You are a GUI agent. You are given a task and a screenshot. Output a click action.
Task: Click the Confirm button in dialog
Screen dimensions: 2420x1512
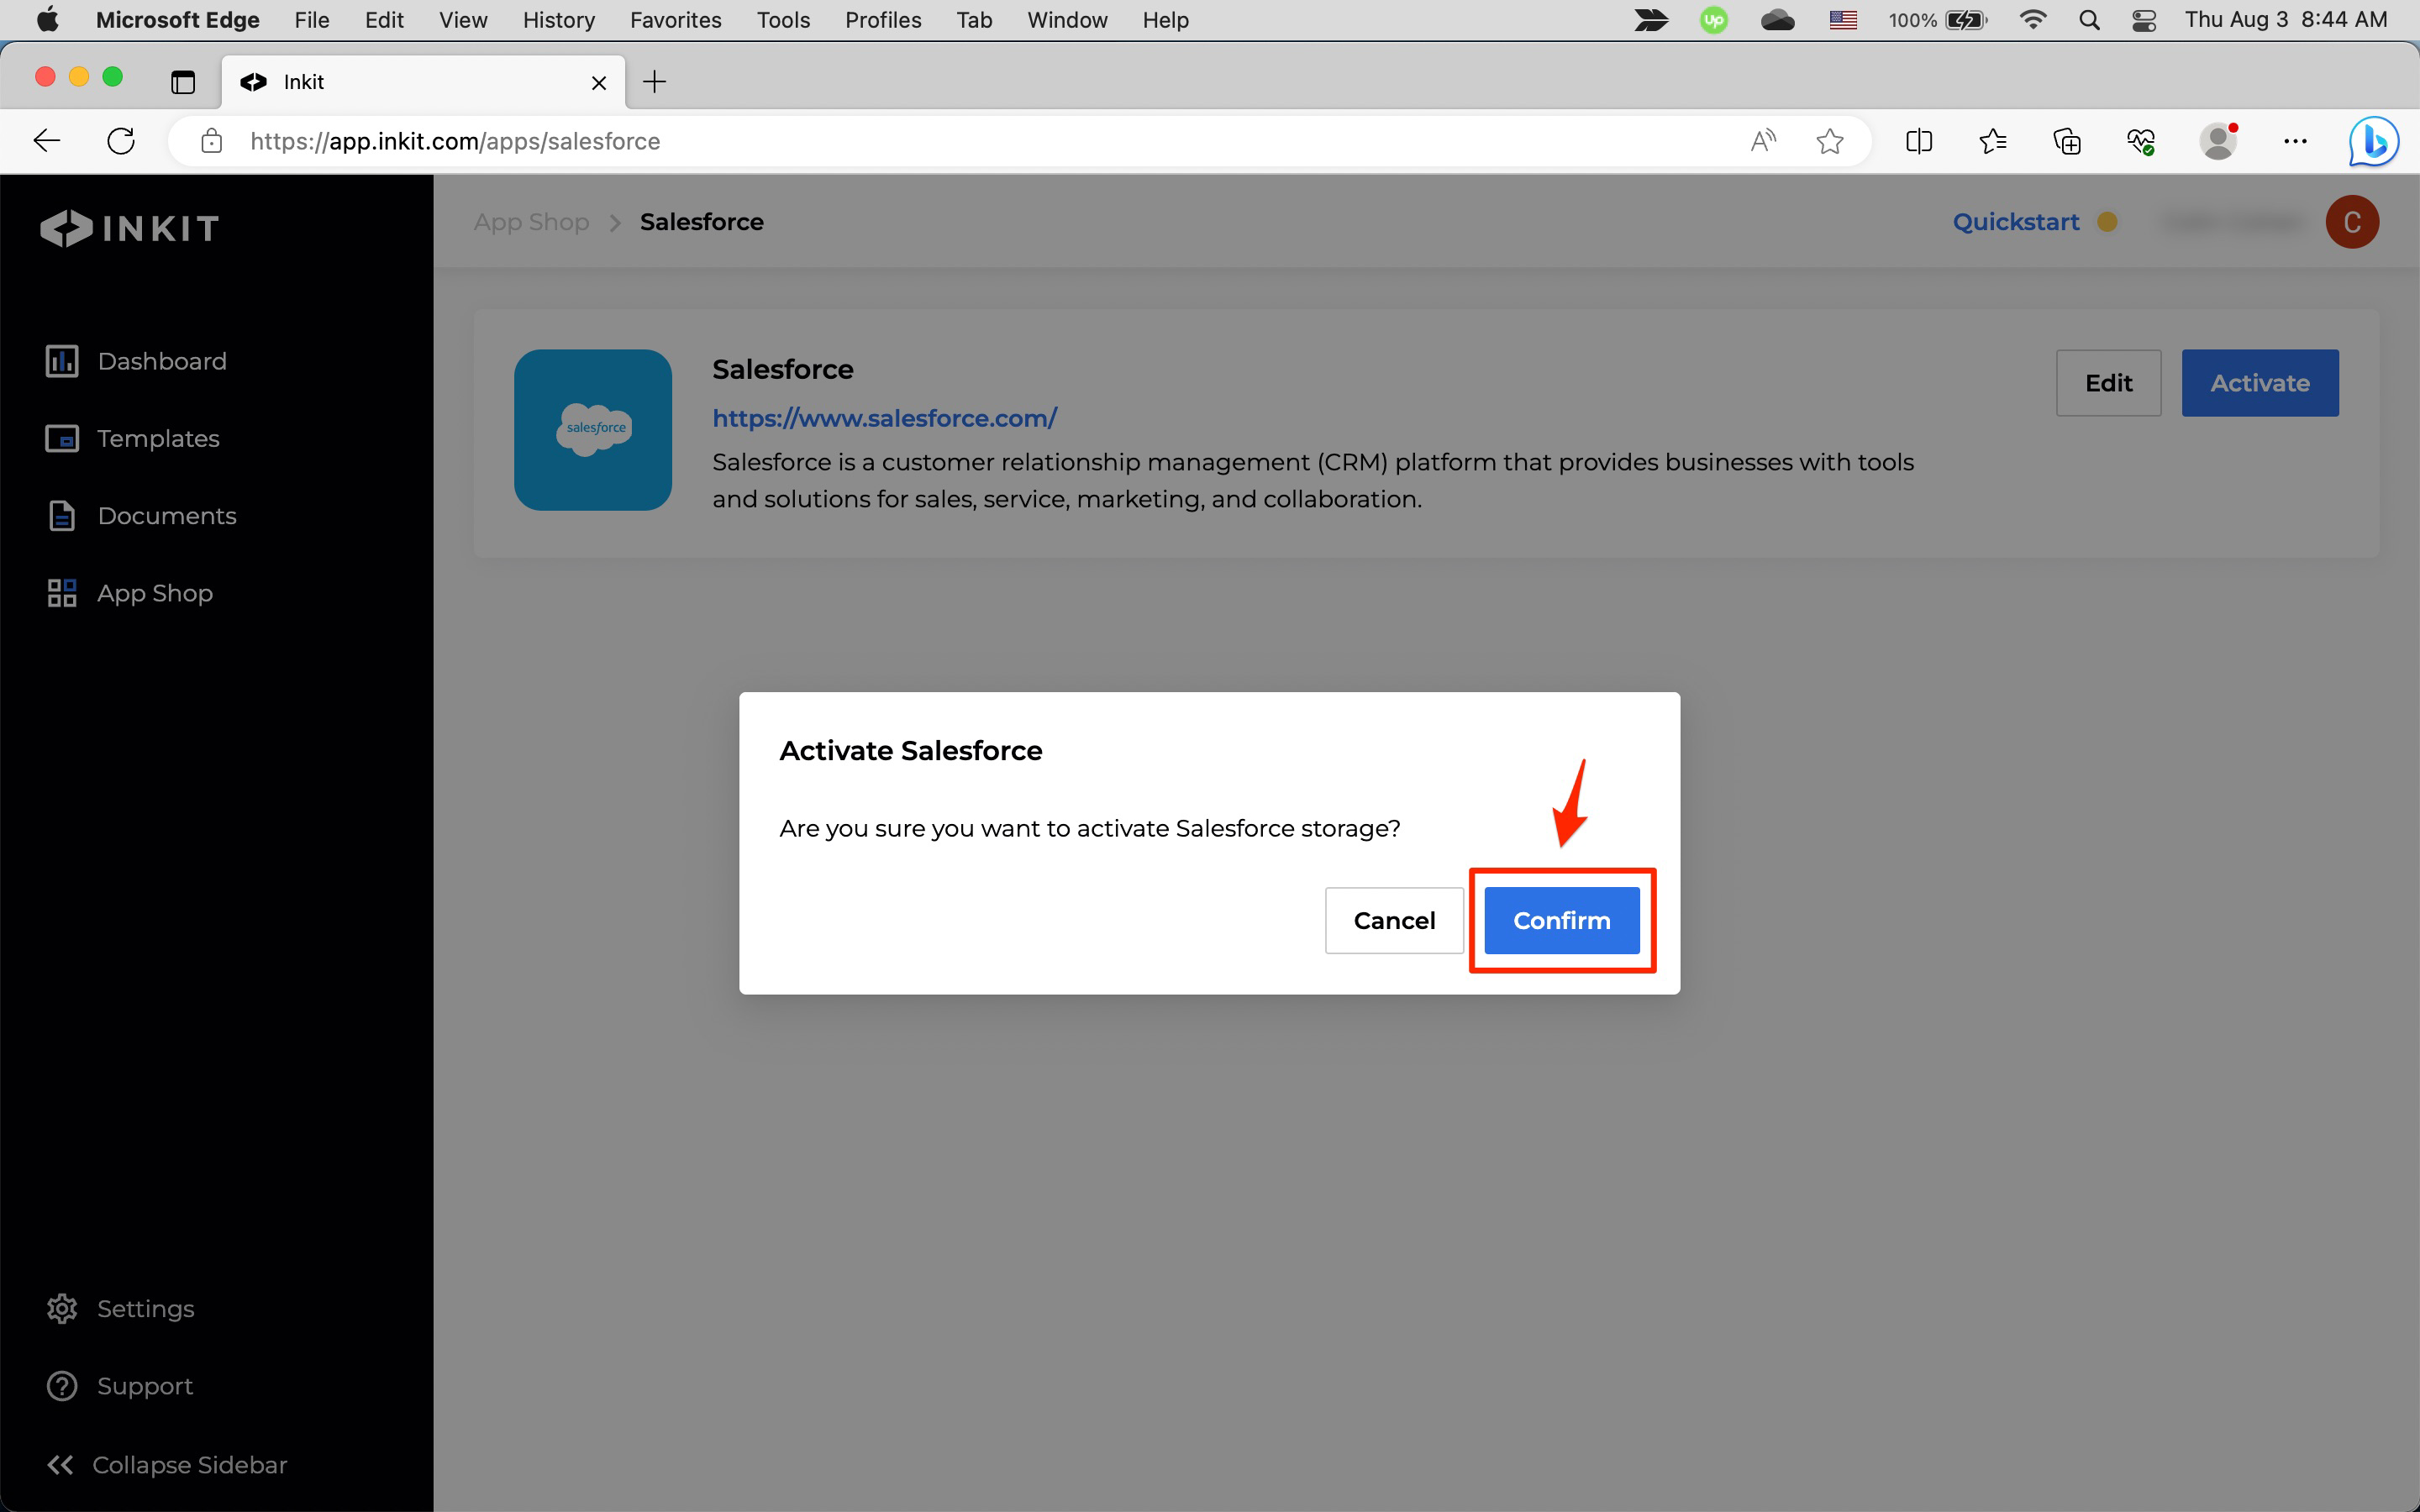pyautogui.click(x=1561, y=920)
